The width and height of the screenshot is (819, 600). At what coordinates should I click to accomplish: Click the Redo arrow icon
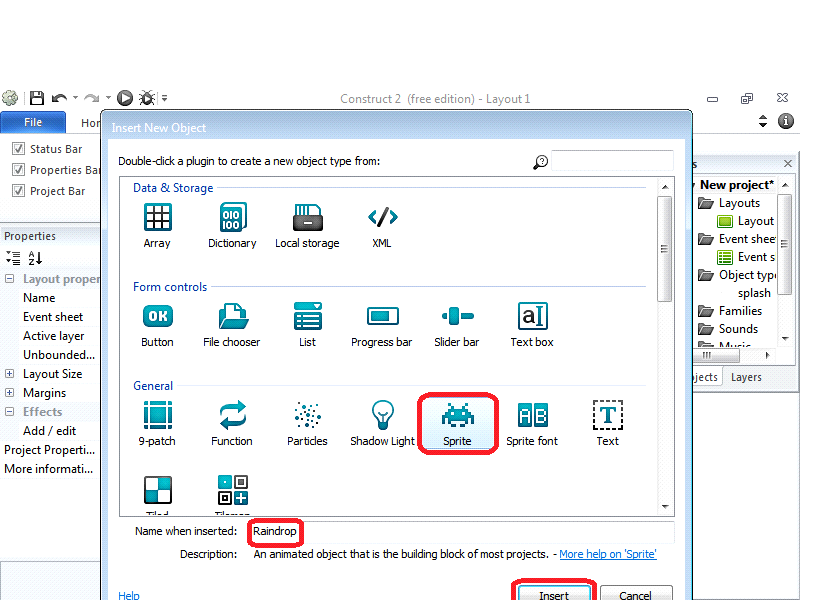click(x=92, y=98)
